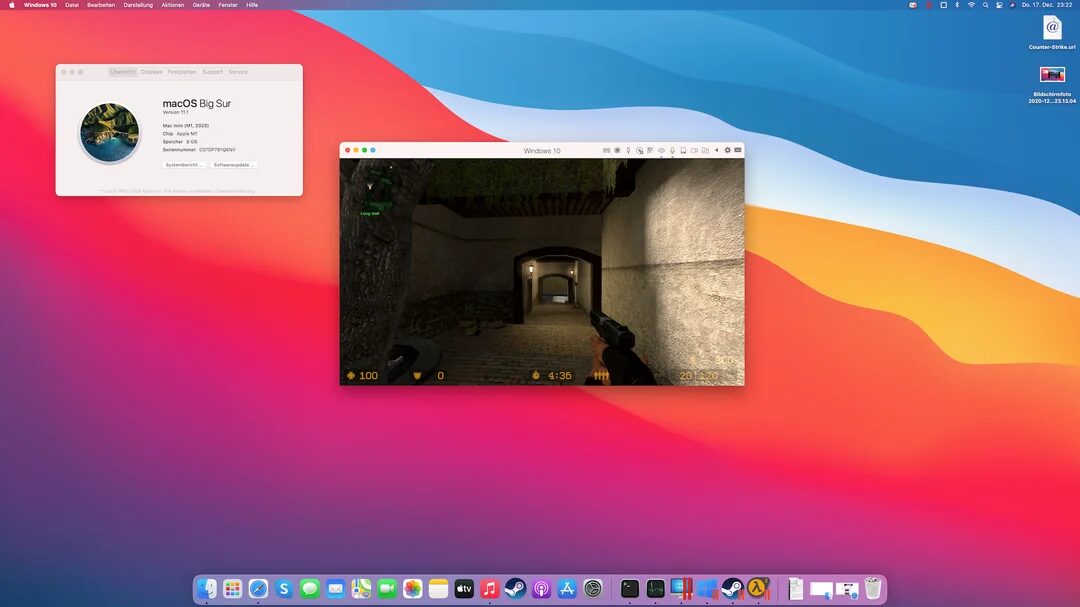Open Apple TV app in the Dock
Image resolution: width=1080 pixels, height=607 pixels.
[x=464, y=589]
